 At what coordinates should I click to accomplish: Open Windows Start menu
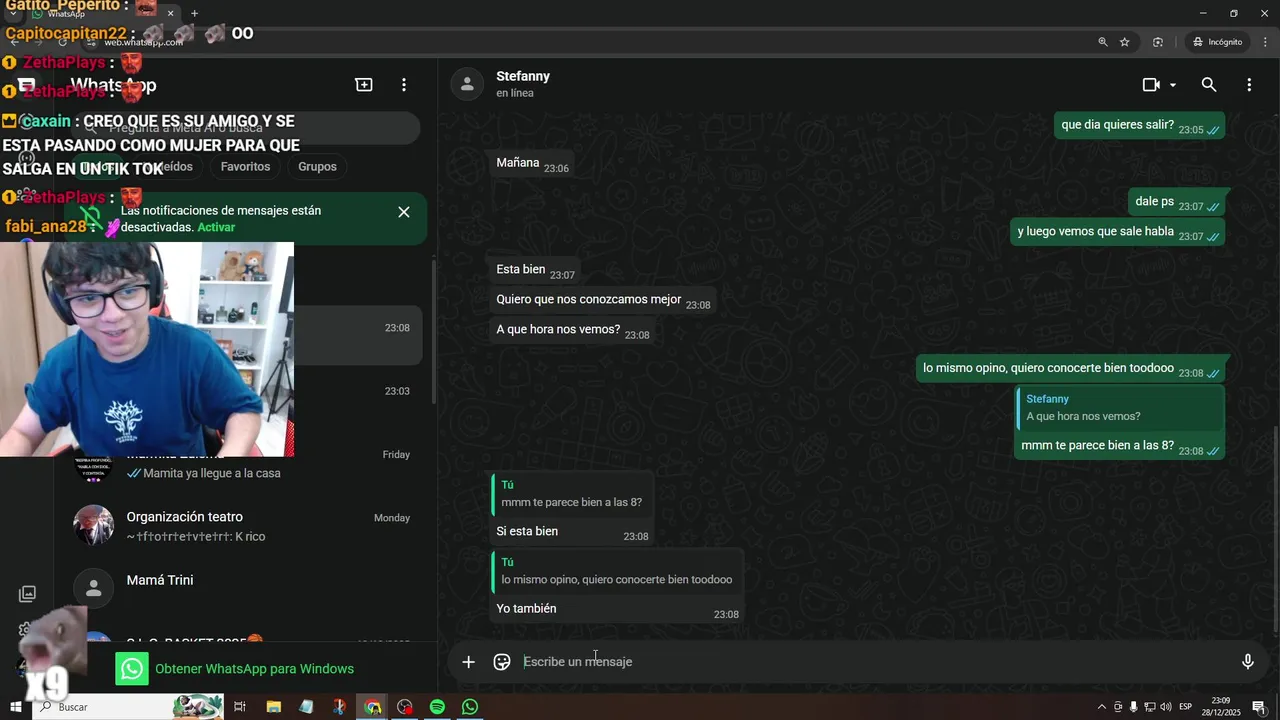[x=15, y=707]
